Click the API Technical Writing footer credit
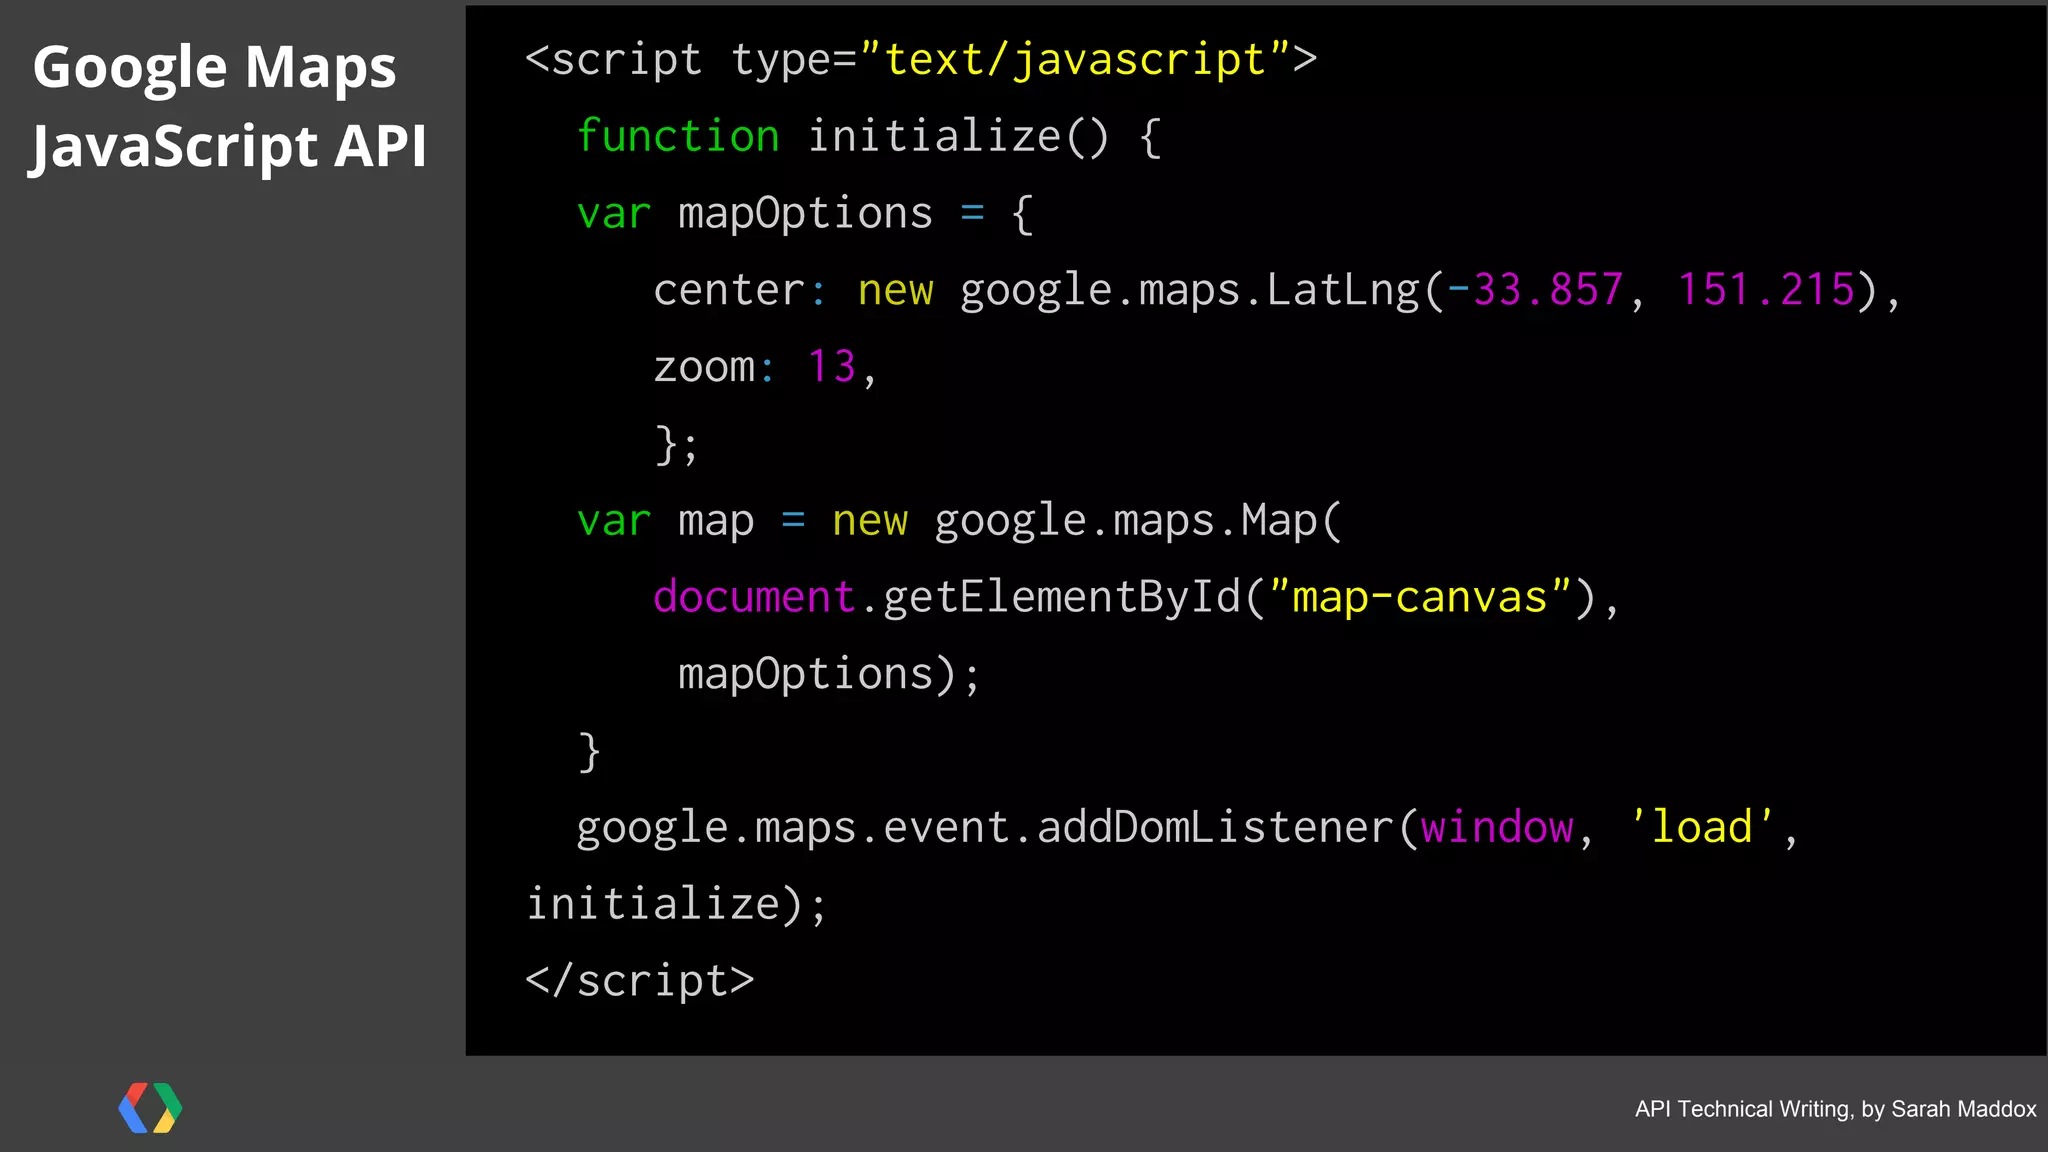Viewport: 2048px width, 1152px height. pyautogui.click(x=1835, y=1109)
